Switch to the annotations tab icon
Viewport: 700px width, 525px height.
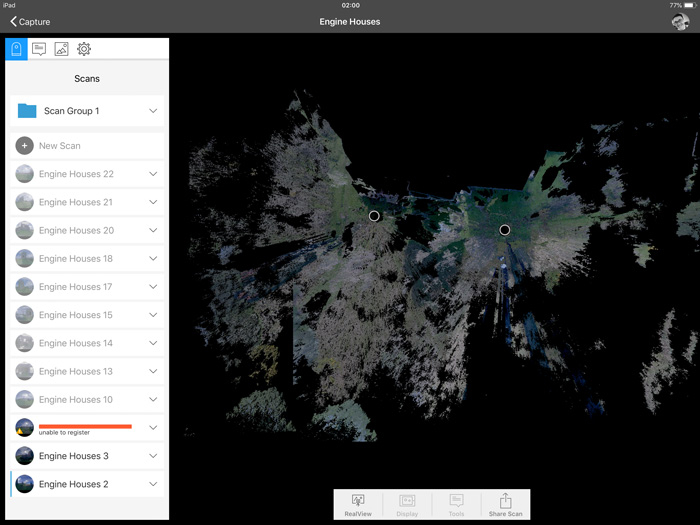tap(39, 49)
